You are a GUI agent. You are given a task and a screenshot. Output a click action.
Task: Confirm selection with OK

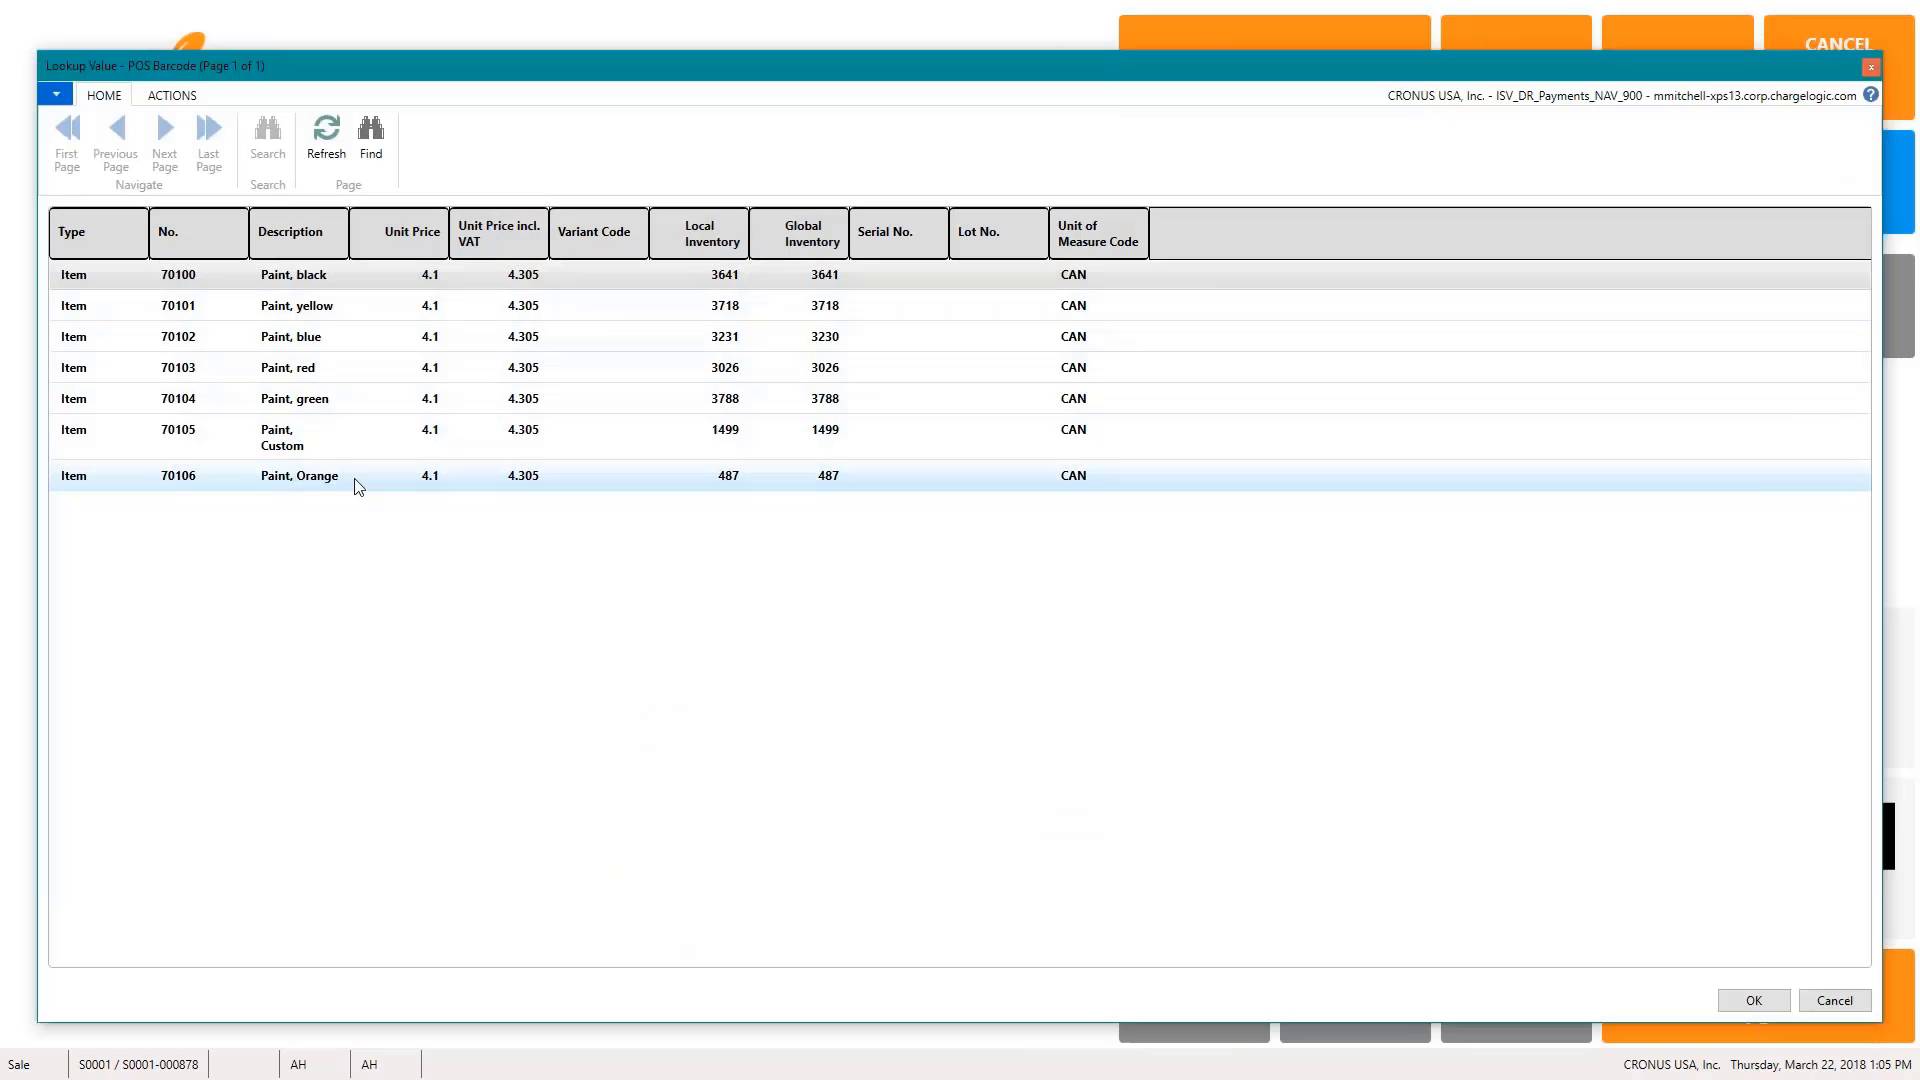[1753, 1000]
